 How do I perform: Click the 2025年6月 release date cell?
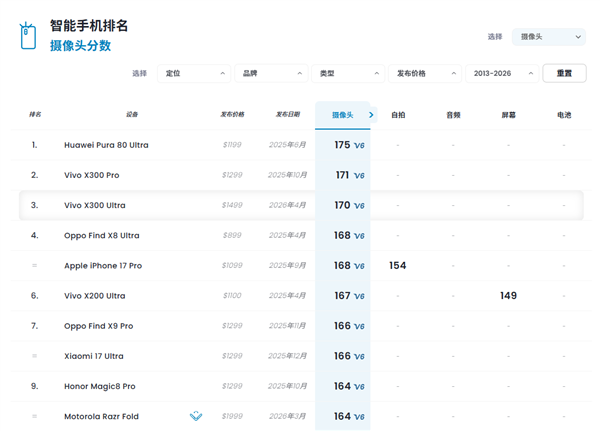tap(287, 145)
